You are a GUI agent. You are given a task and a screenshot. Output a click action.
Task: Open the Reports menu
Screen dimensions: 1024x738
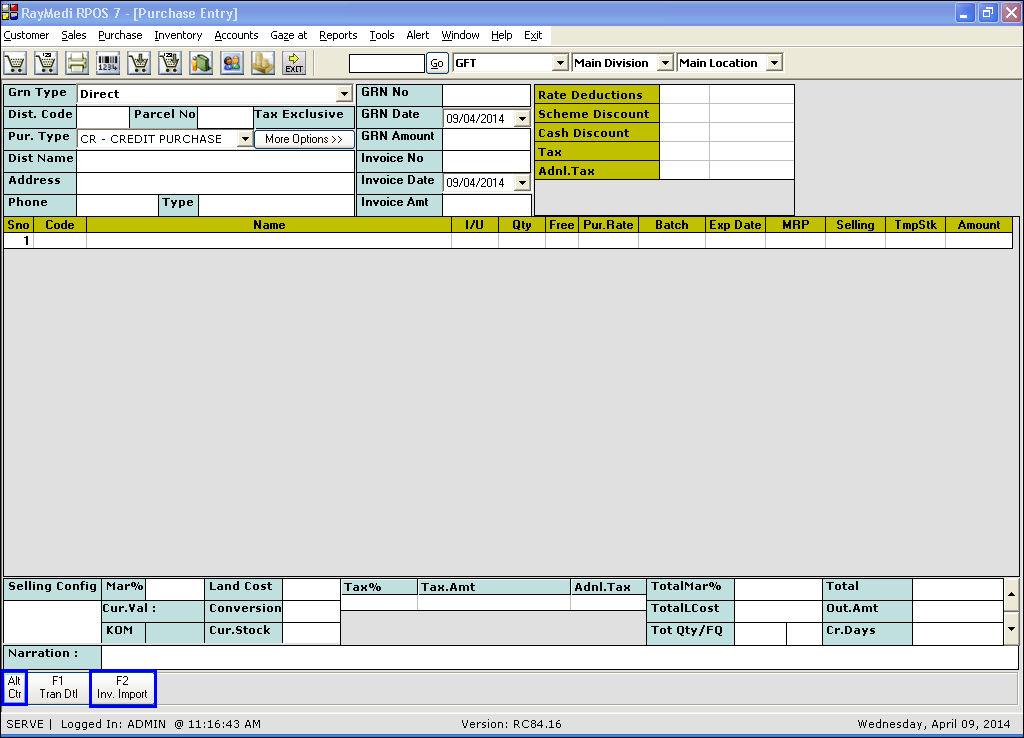point(338,35)
